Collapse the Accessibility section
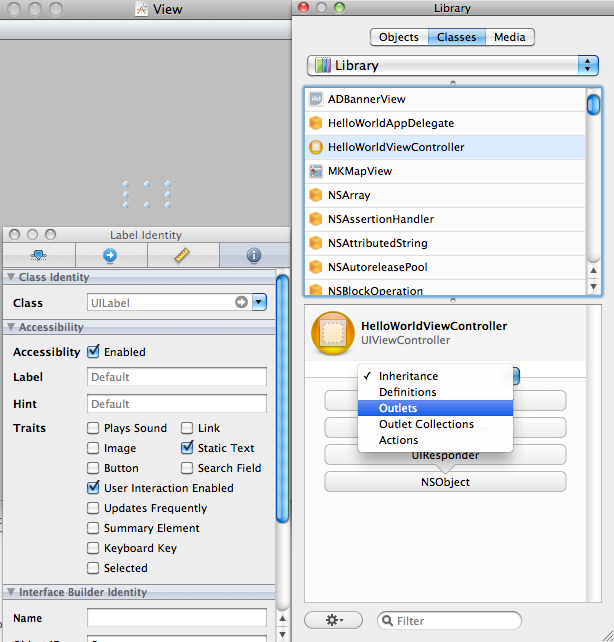The width and height of the screenshot is (614, 642). click(x=11, y=327)
